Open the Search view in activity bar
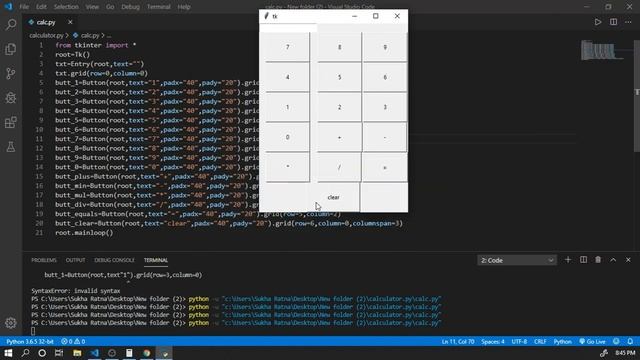Image resolution: width=640 pixels, height=360 pixels. (11, 24)
